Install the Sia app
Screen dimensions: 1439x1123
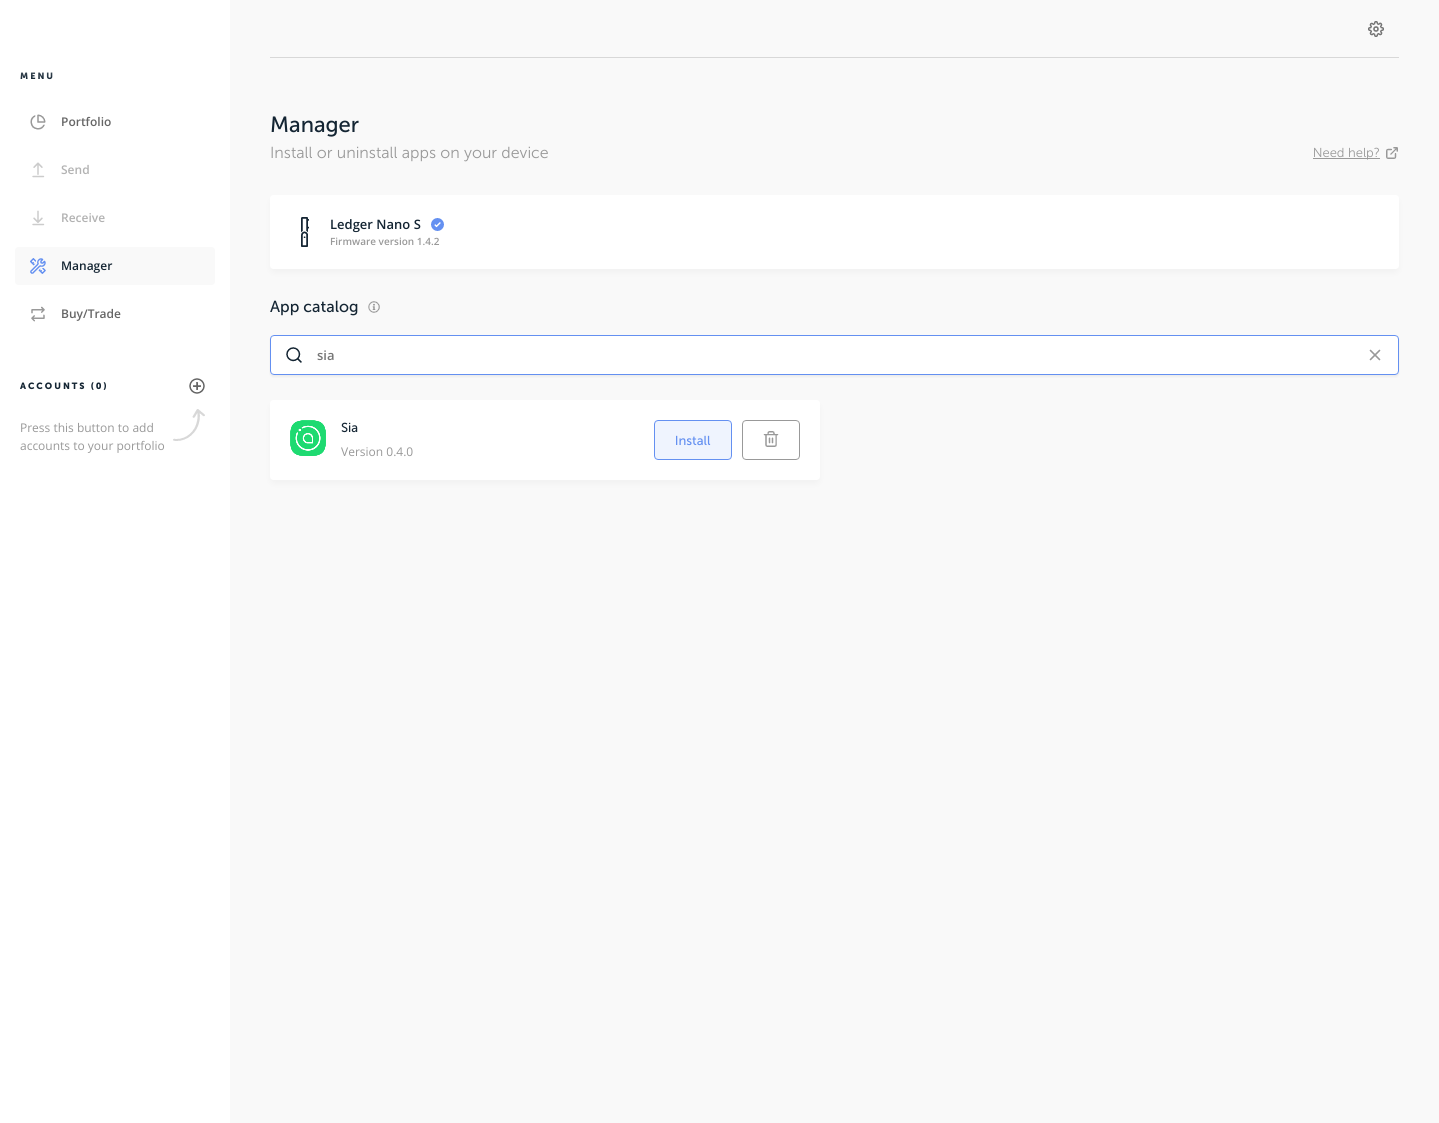pyautogui.click(x=693, y=440)
